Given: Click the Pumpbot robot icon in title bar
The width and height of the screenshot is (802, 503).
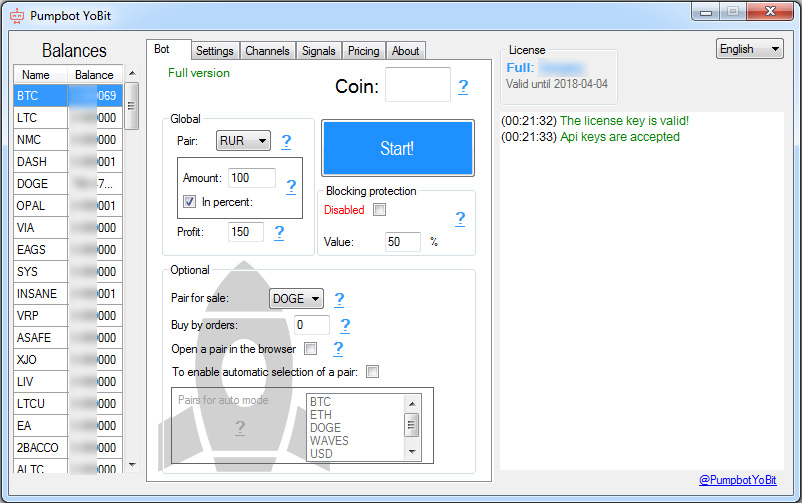Looking at the screenshot, I should point(17,16).
